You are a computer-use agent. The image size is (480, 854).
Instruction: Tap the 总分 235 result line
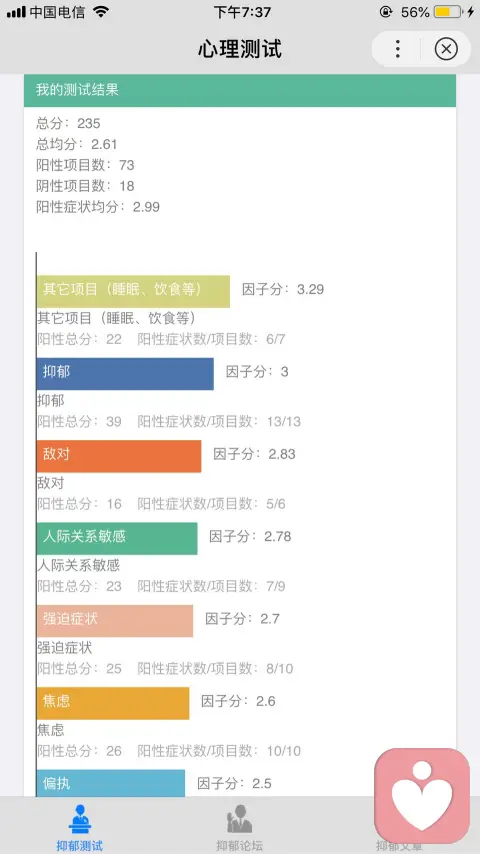[x=68, y=123]
